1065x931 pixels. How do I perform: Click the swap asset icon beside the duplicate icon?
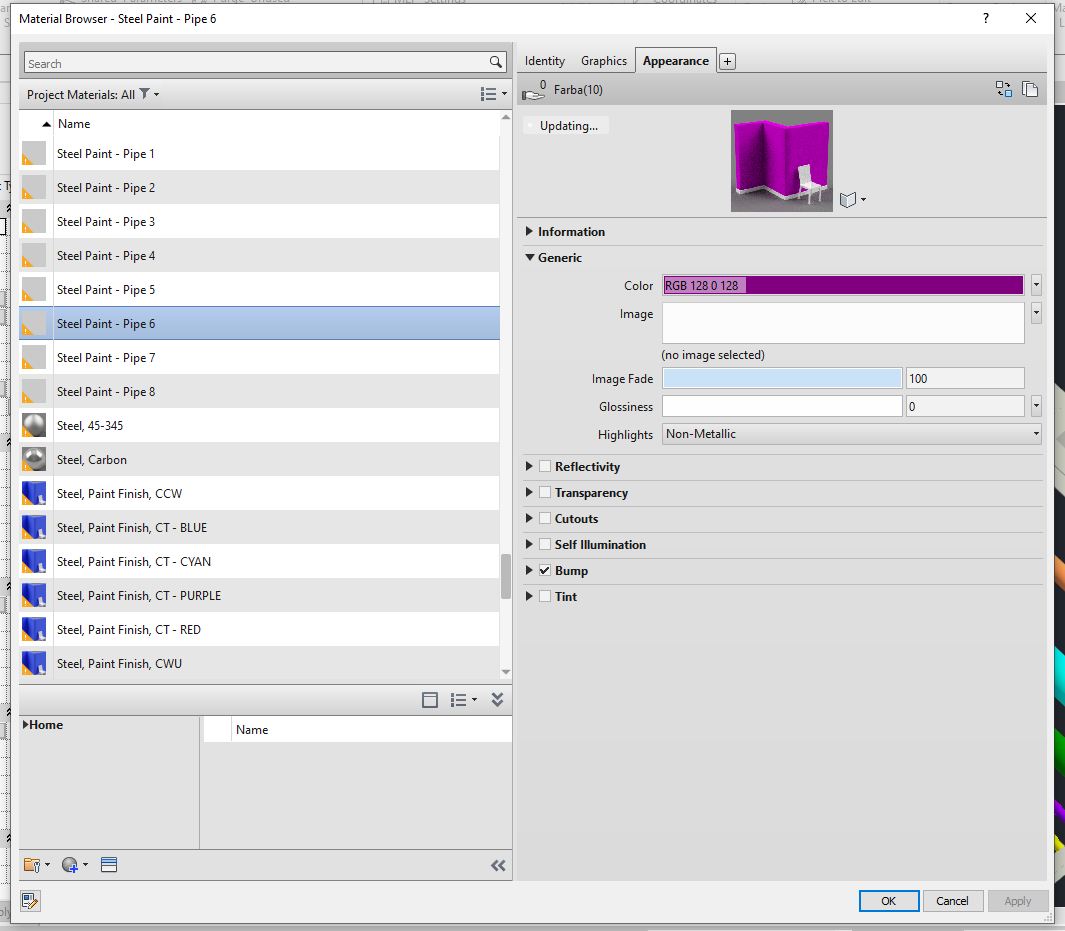coord(1004,89)
